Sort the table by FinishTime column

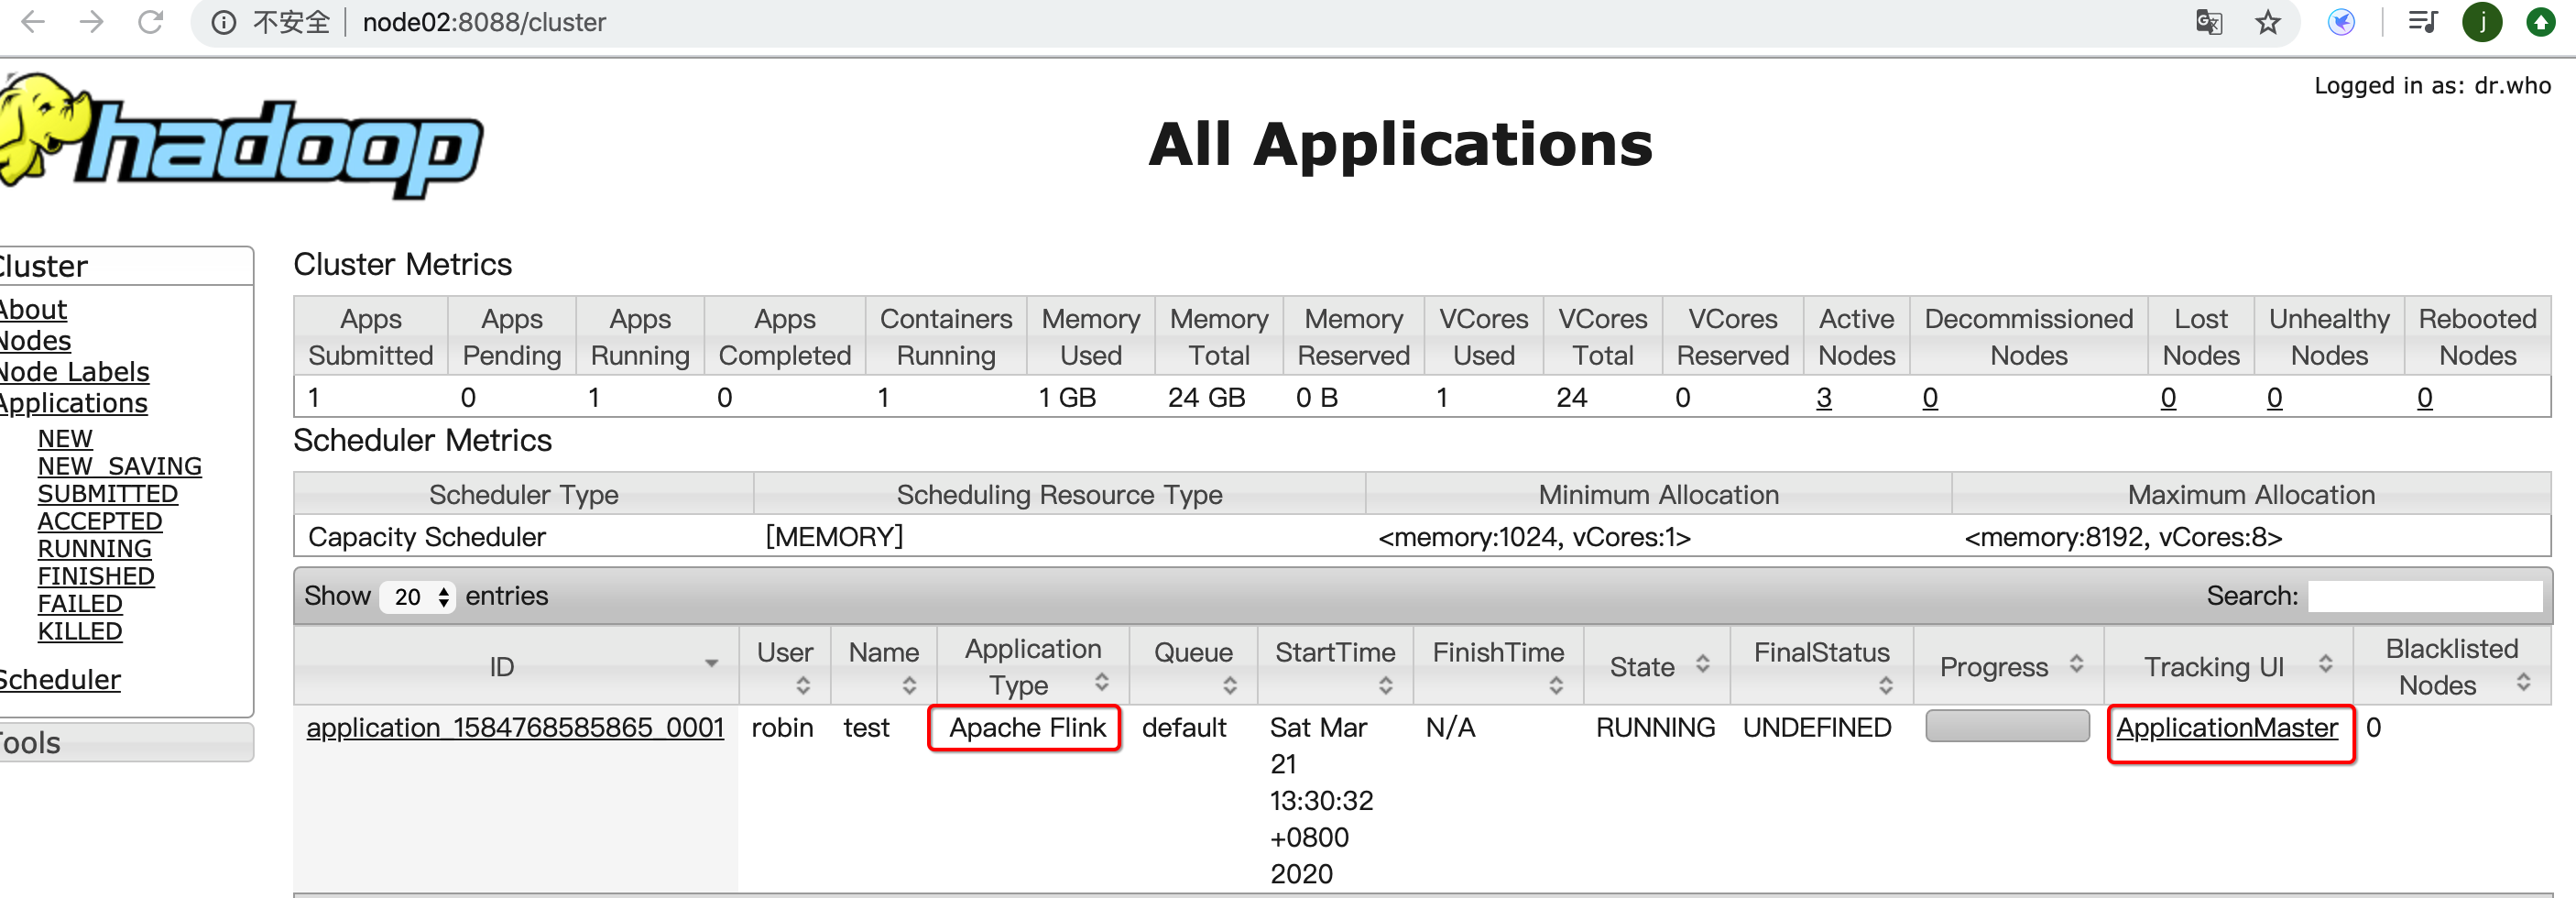(x=1498, y=666)
